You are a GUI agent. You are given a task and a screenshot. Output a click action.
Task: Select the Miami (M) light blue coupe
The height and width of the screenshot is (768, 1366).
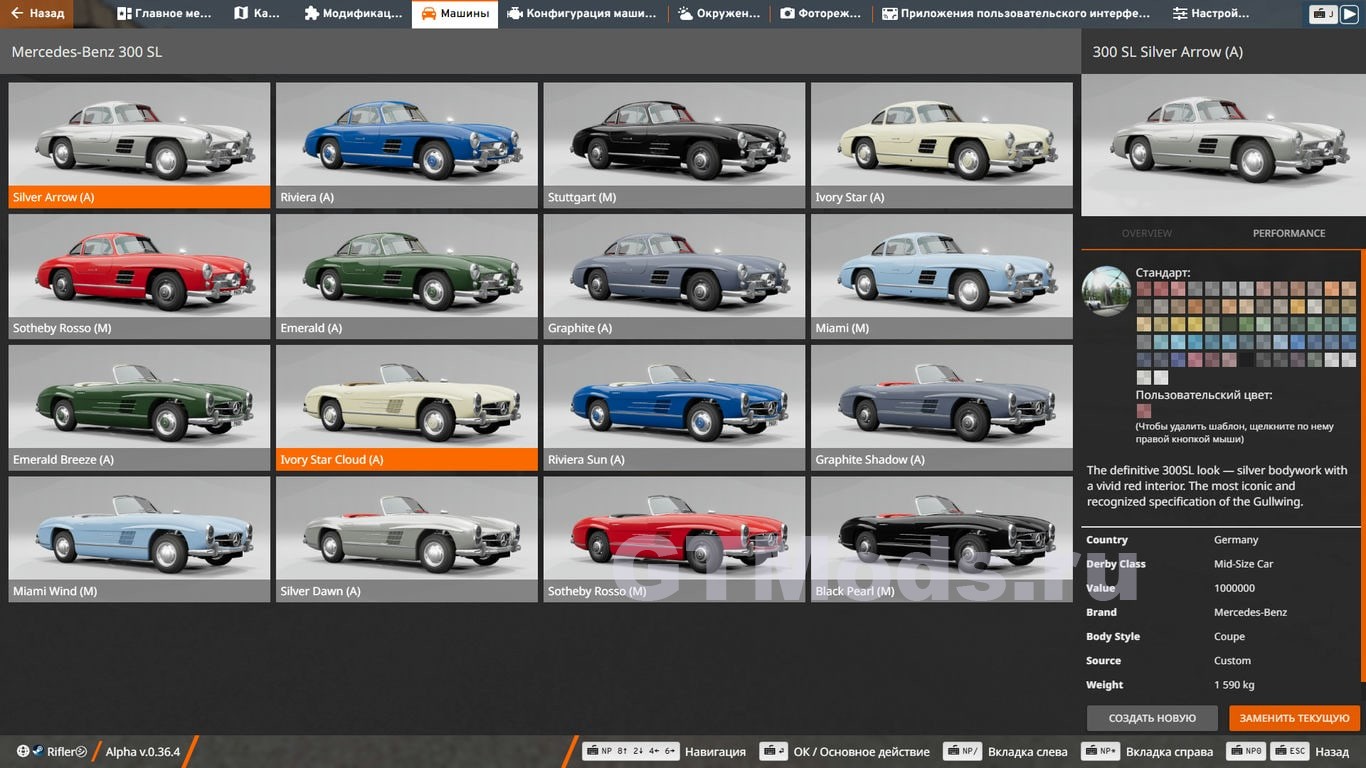[x=942, y=276]
